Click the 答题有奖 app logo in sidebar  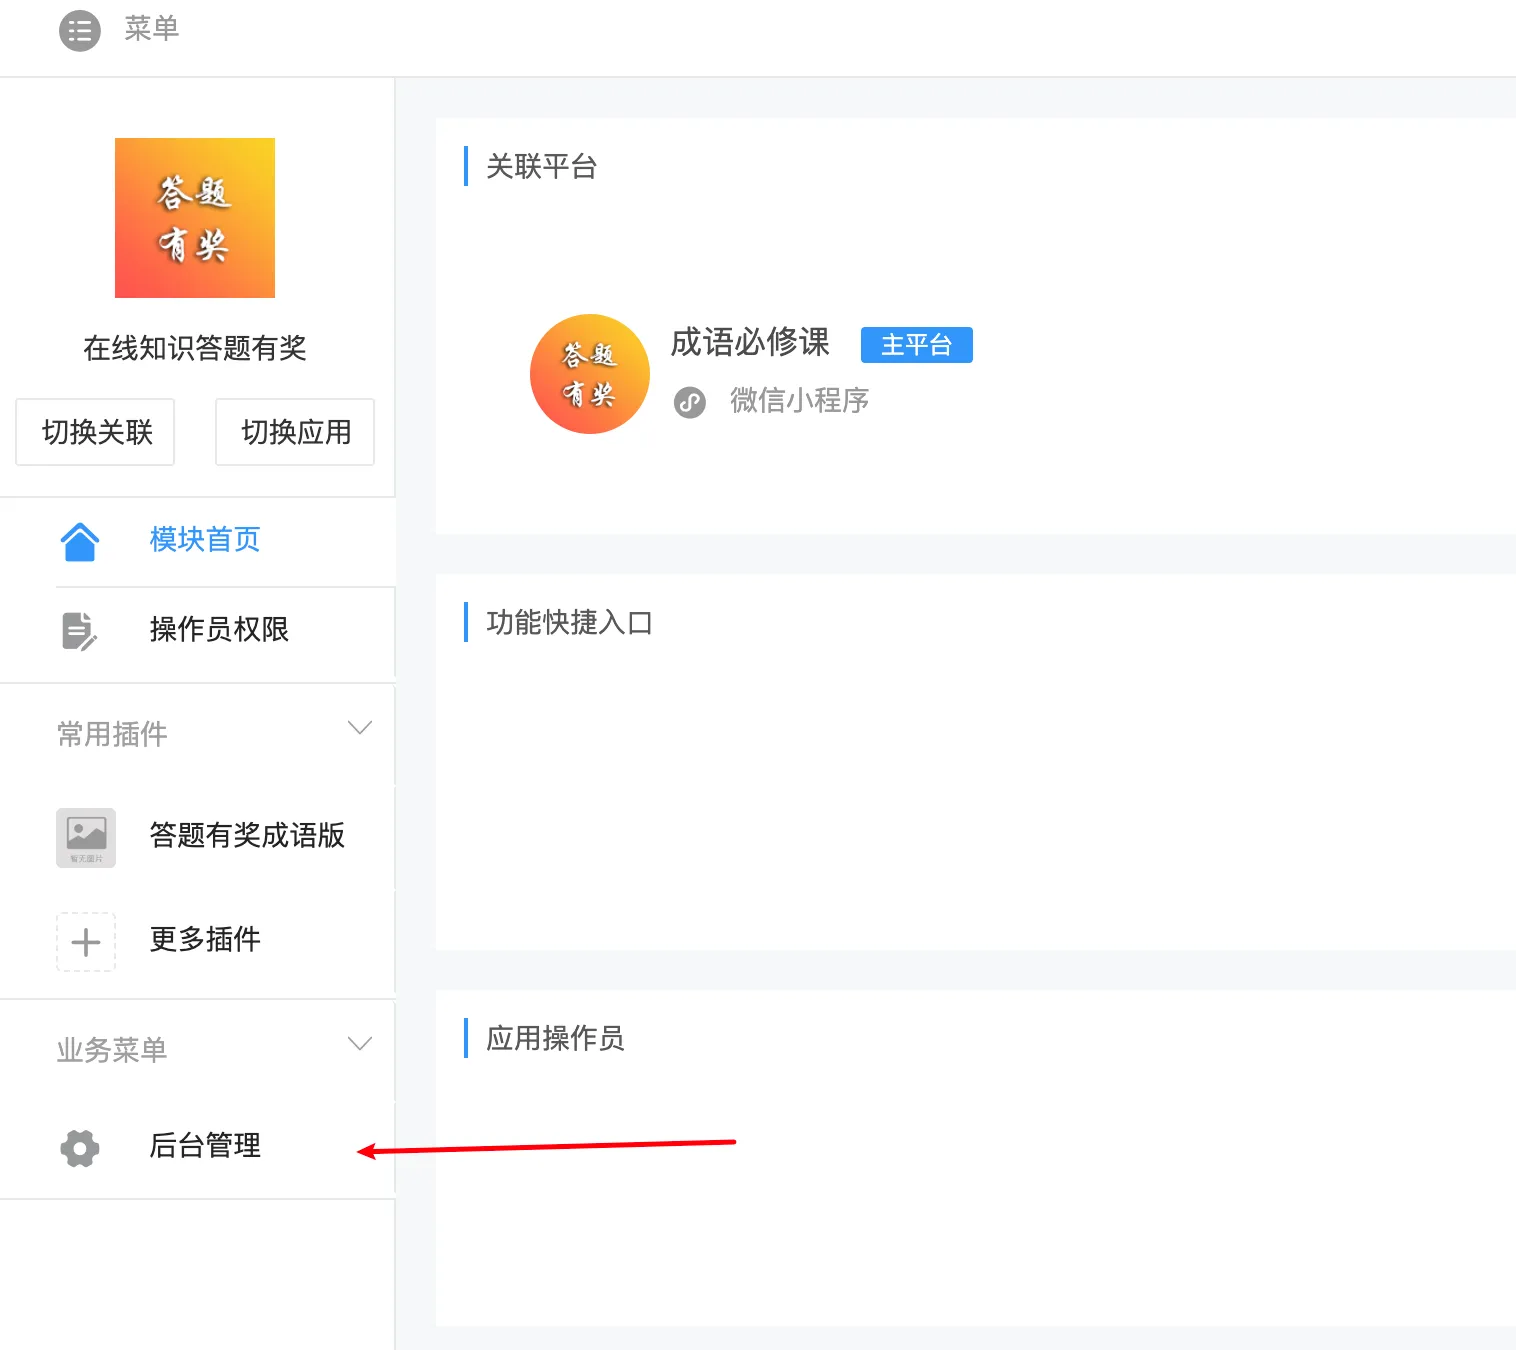[x=195, y=218]
